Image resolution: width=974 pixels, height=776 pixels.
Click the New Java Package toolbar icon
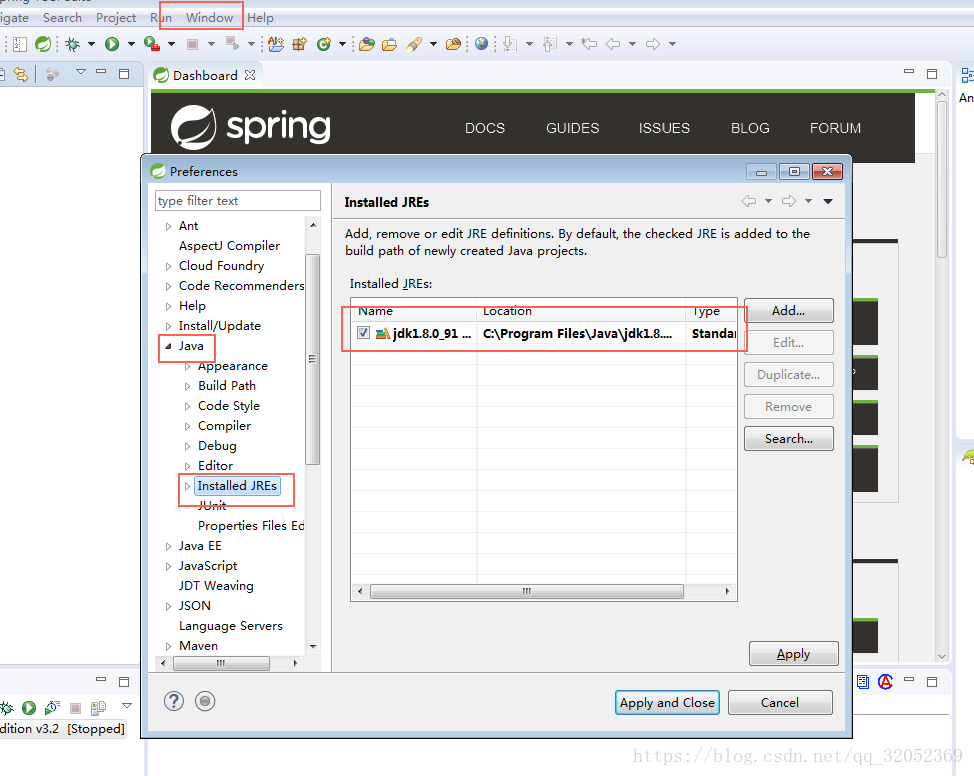coord(299,44)
